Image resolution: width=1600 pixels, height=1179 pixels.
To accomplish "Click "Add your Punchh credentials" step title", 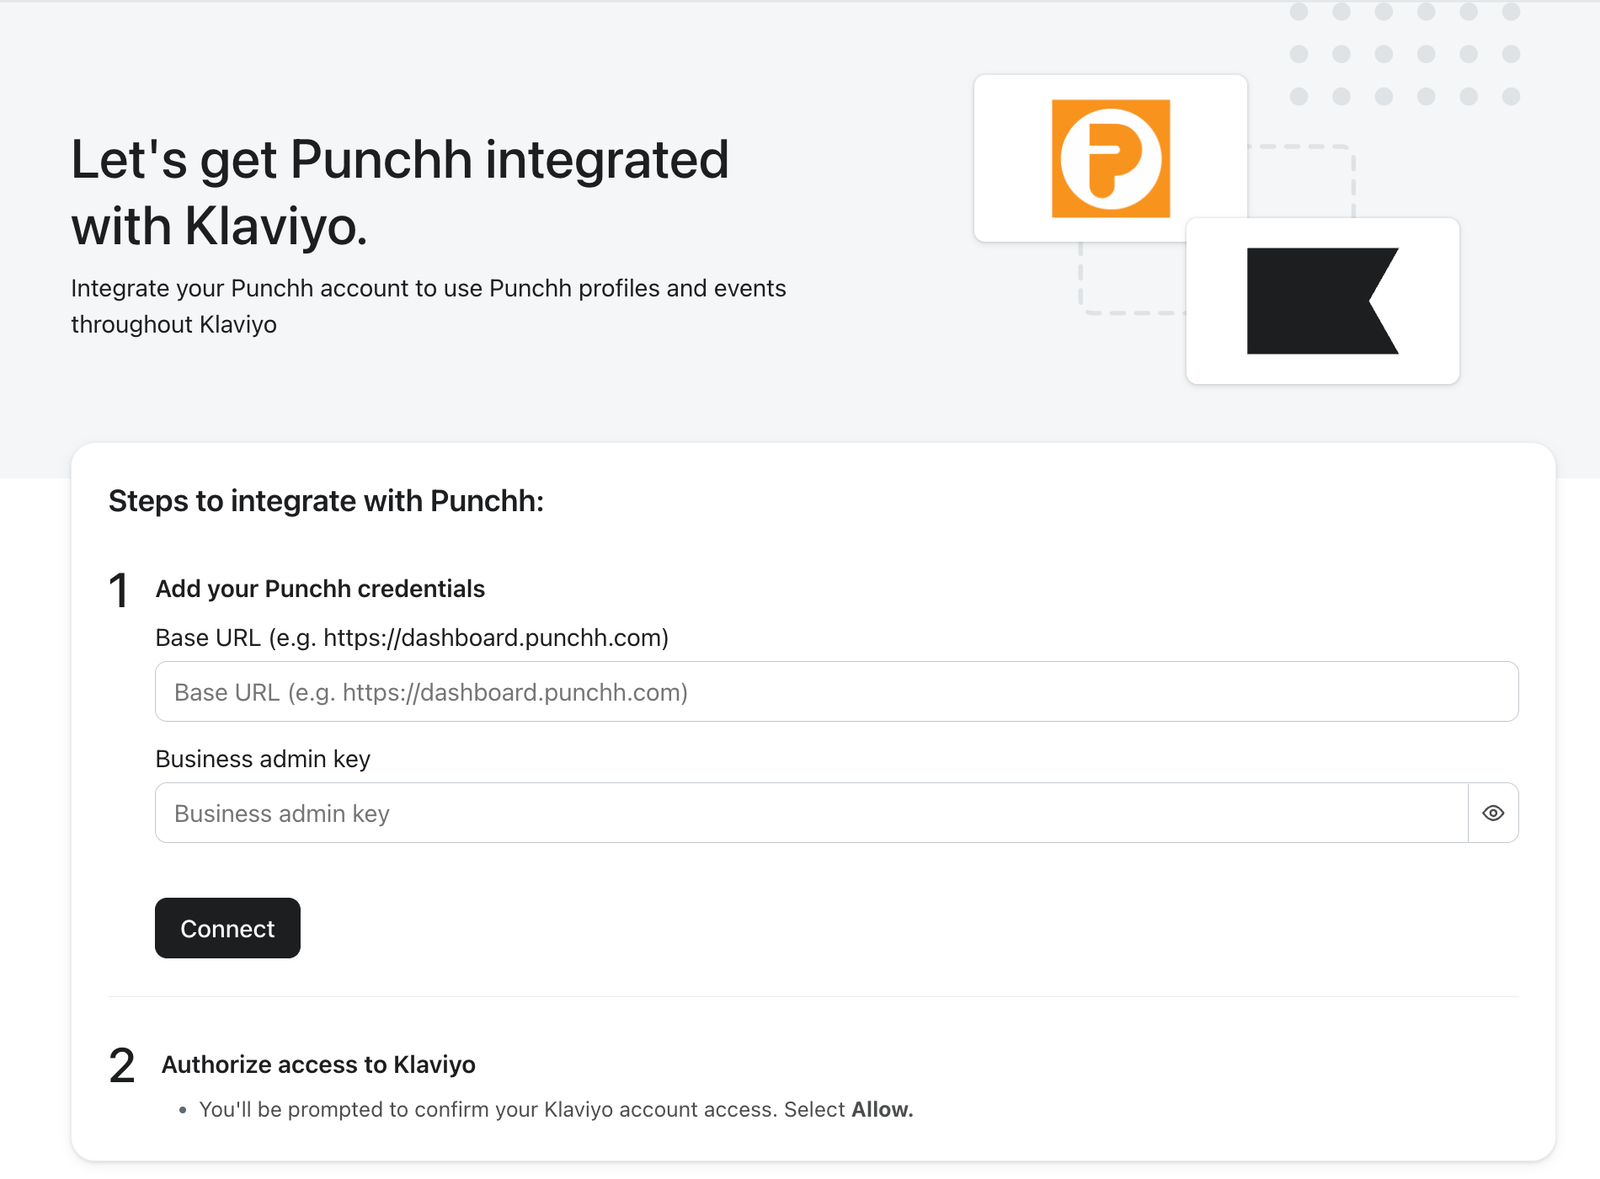I will click(320, 588).
